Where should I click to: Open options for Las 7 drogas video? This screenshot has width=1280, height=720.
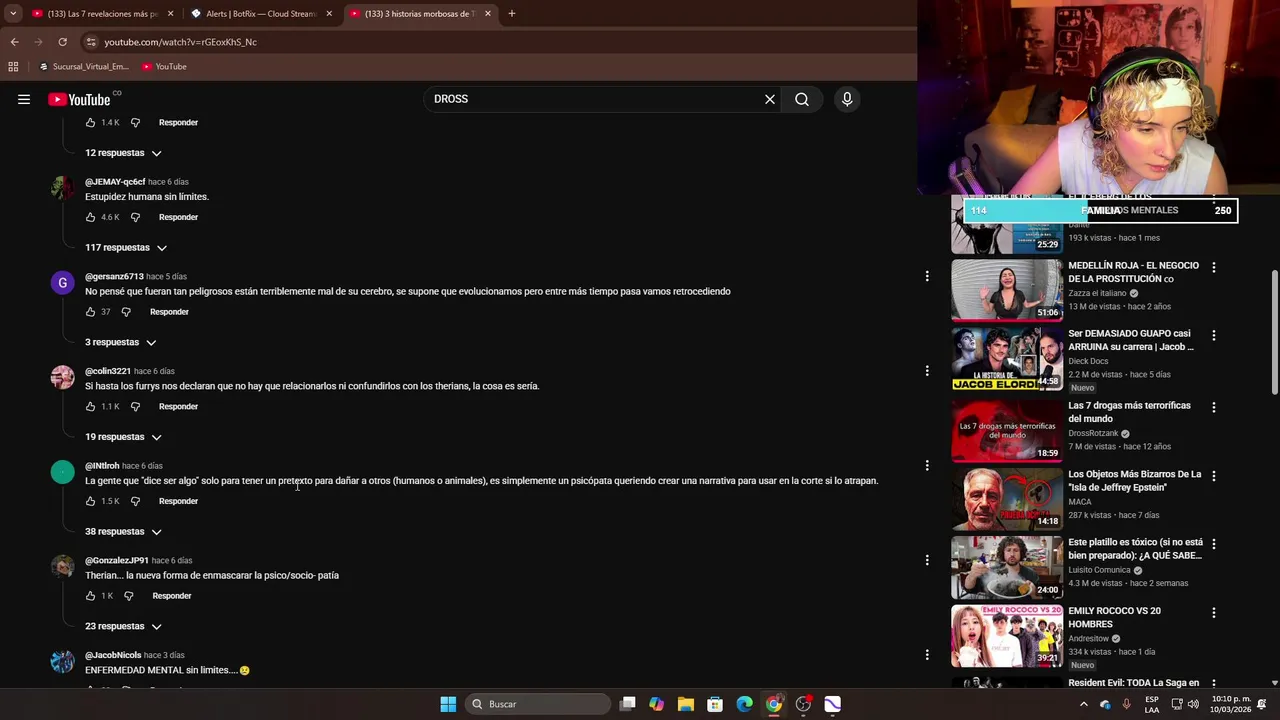[x=1214, y=407]
